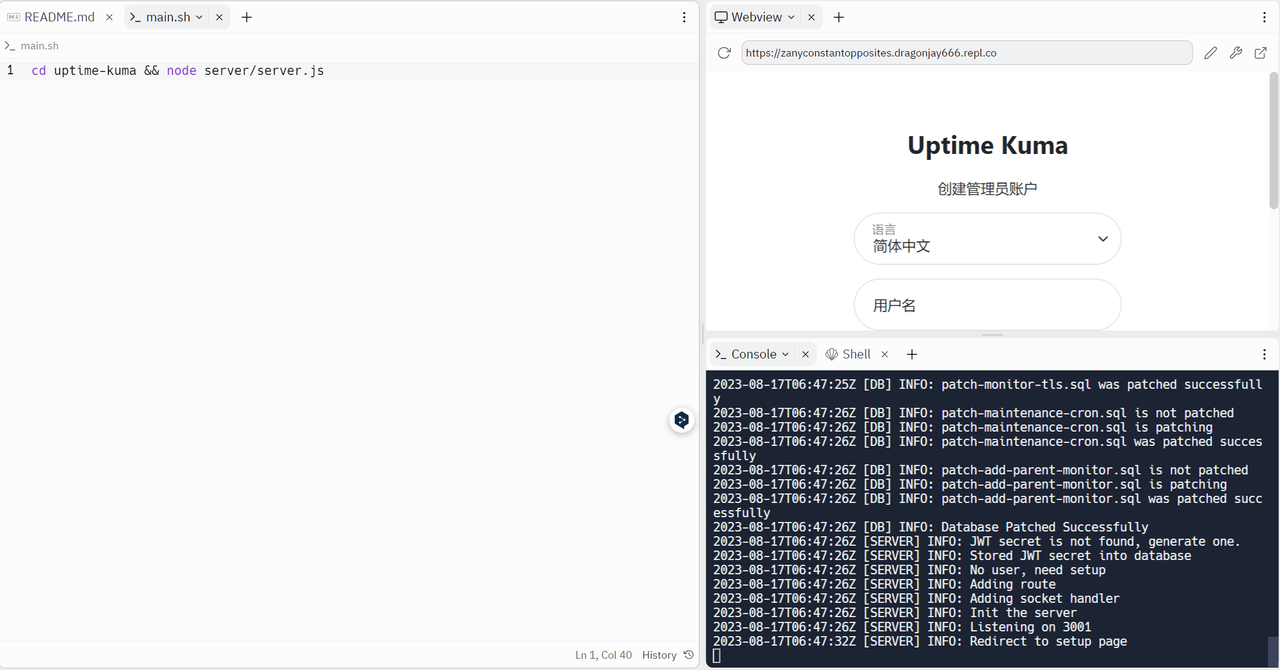Open the Console tab dropdown chevron

[x=785, y=354]
